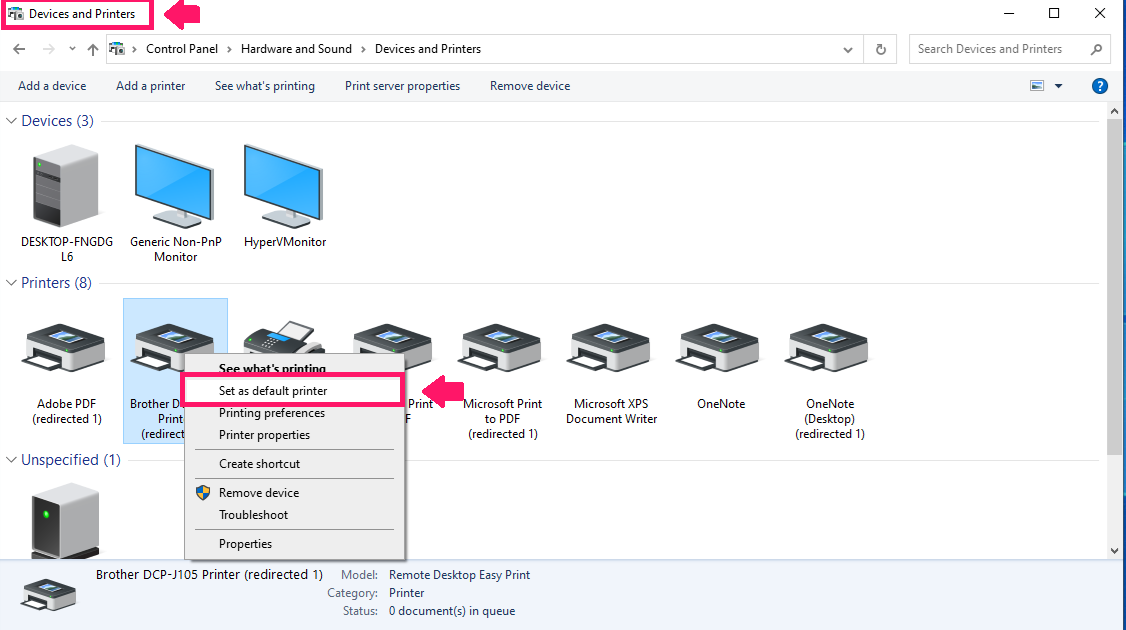Click the address bar Control Panel location icon
Image resolution: width=1126 pixels, height=630 pixels.
[117, 49]
